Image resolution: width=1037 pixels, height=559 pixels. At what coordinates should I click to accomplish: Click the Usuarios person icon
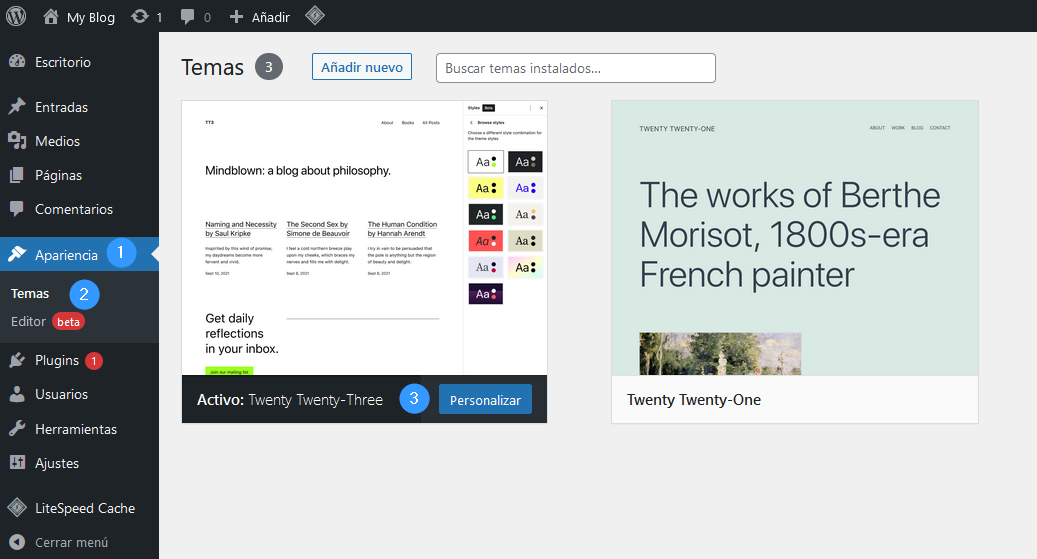point(17,394)
